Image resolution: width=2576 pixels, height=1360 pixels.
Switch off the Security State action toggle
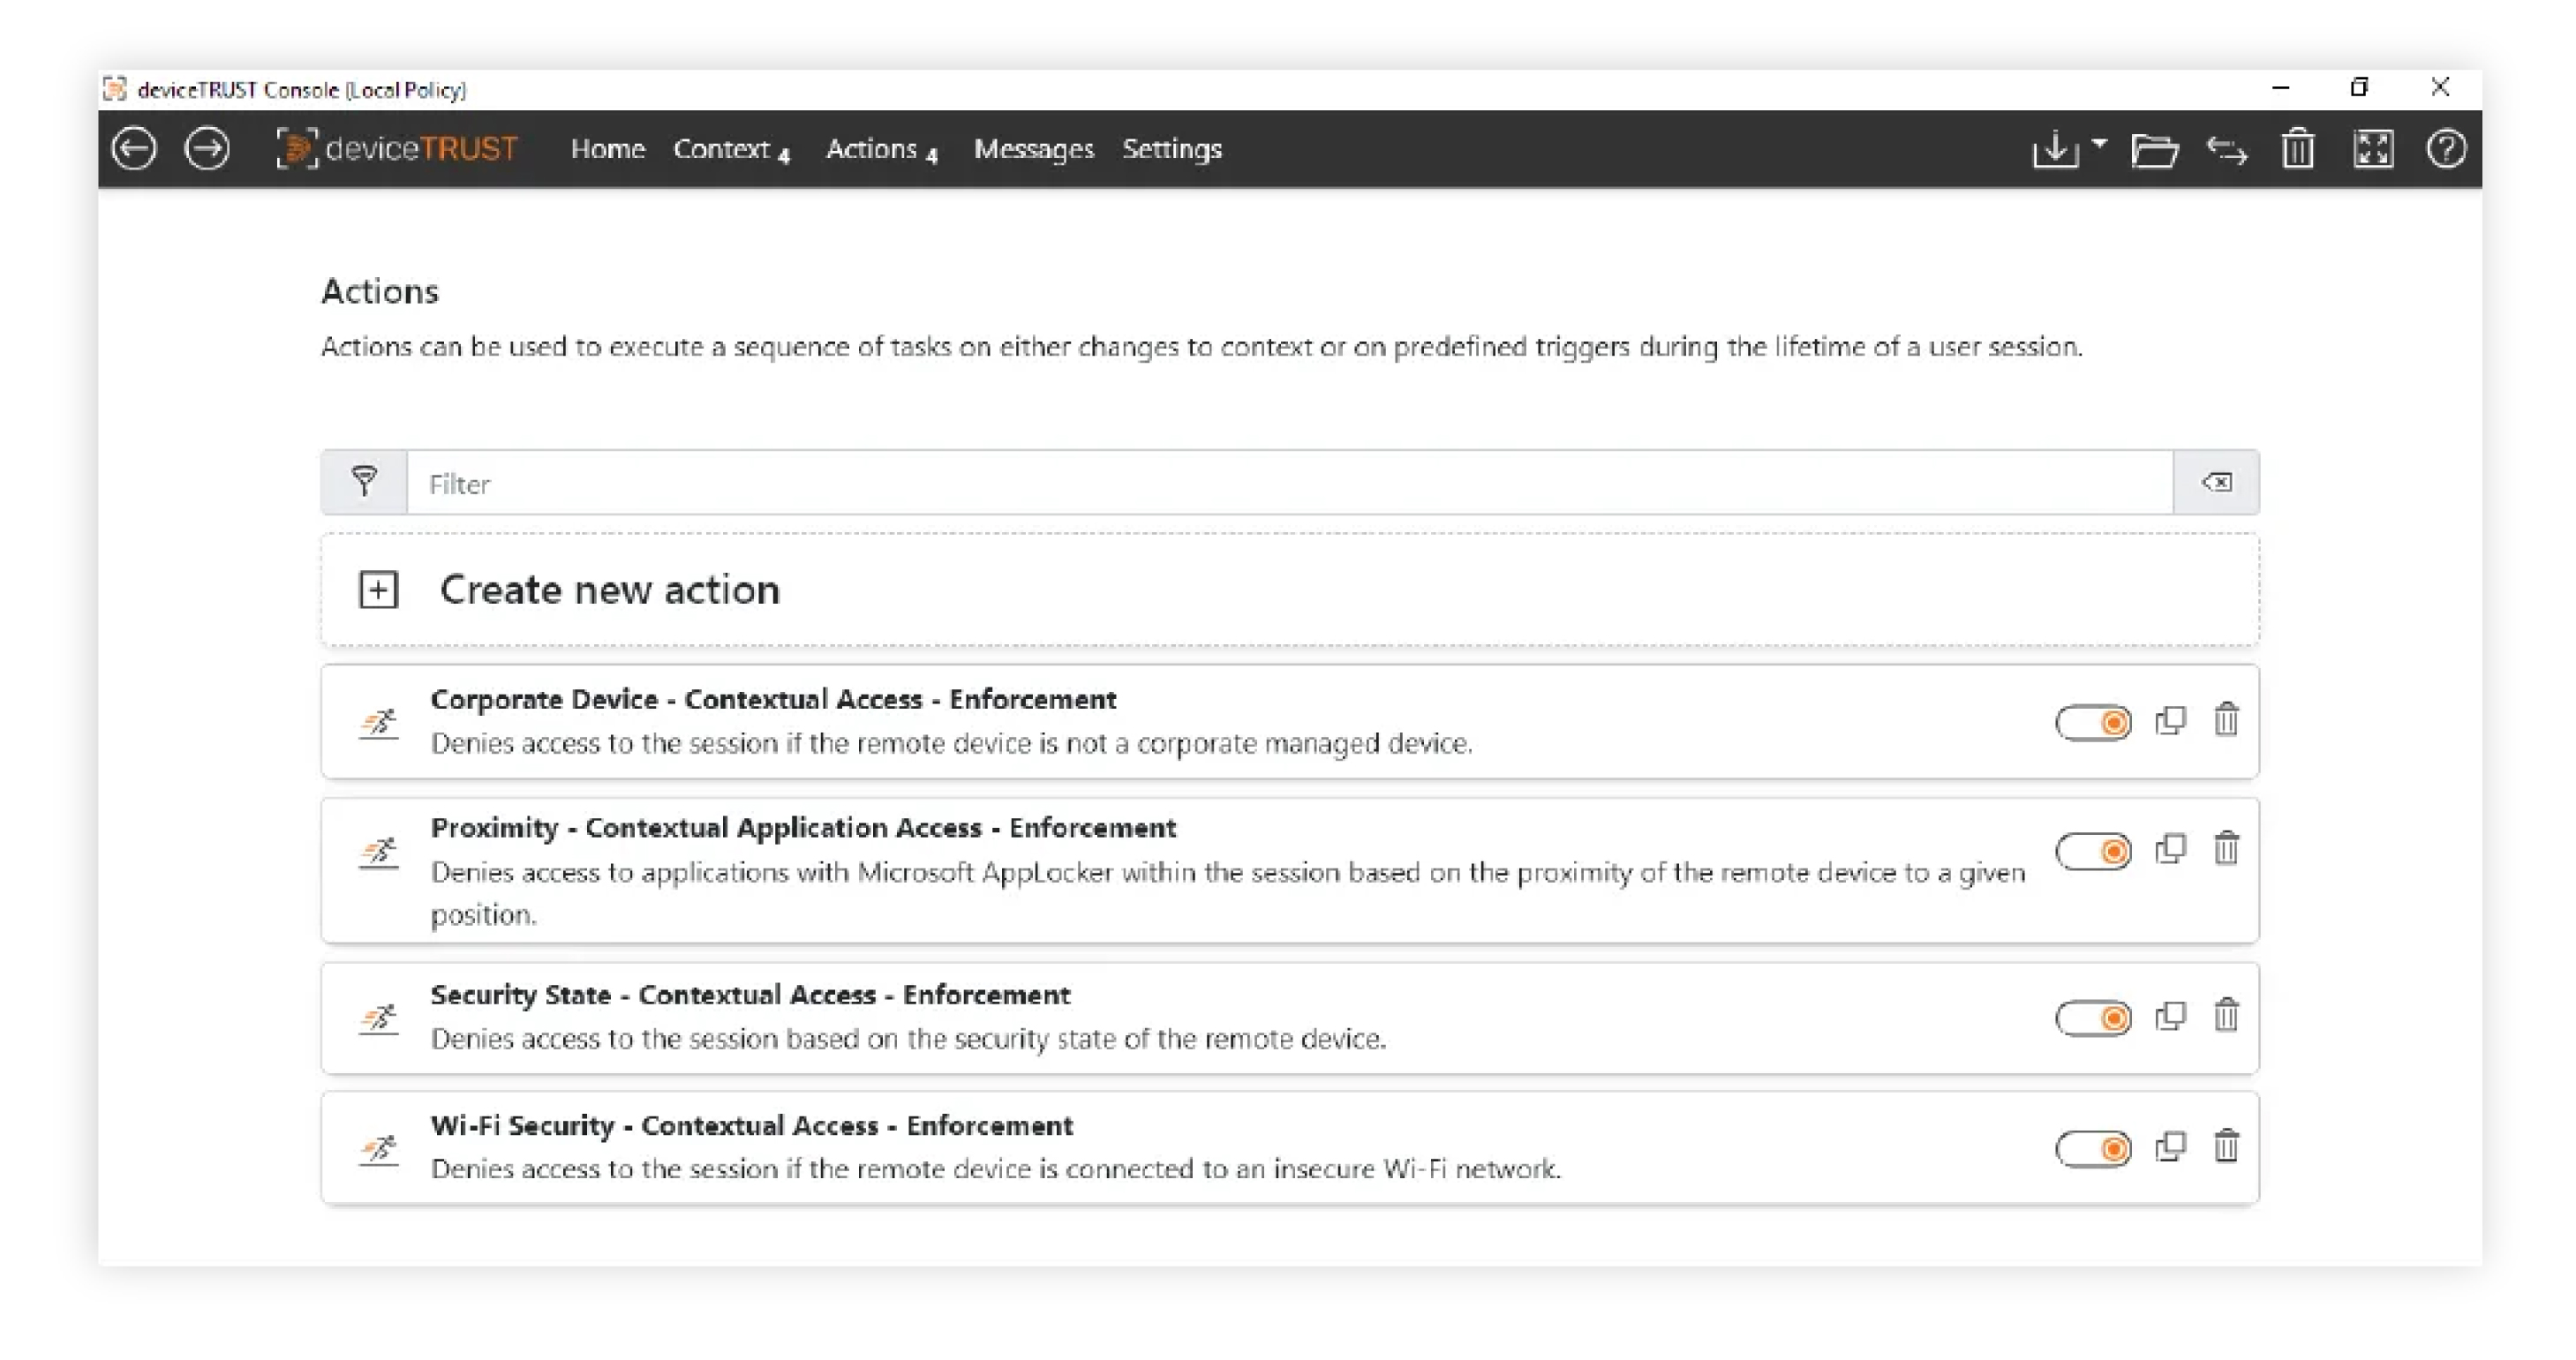click(2092, 1018)
